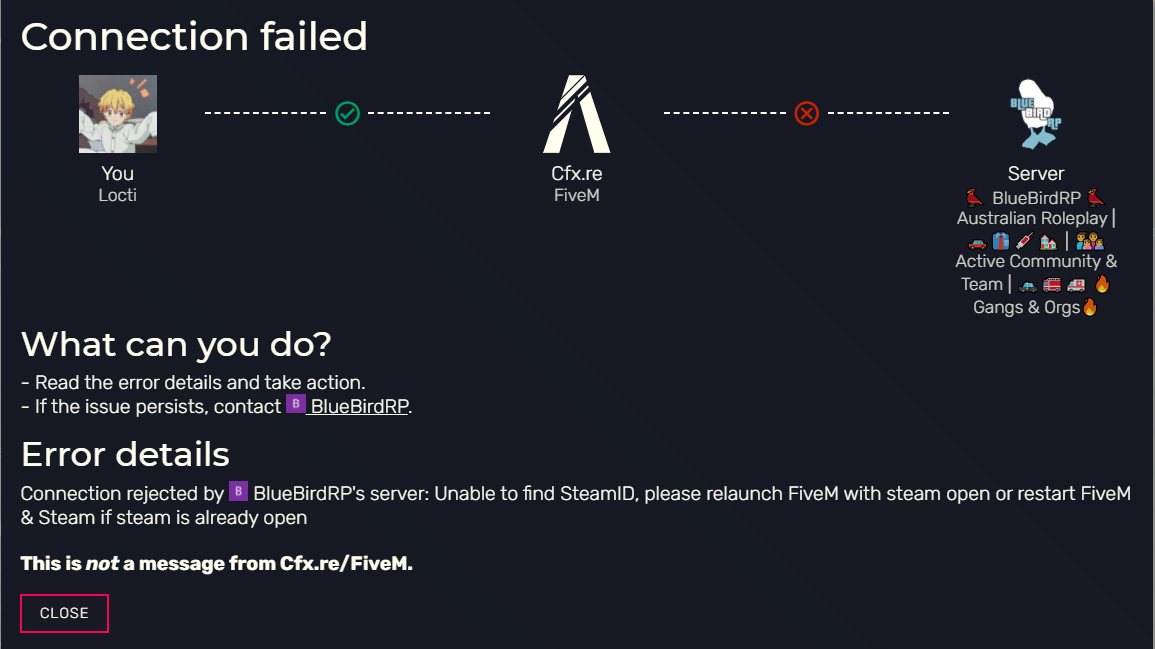The image size is (1155, 649).
Task: Click the red X failed connection icon
Action: 807,113
